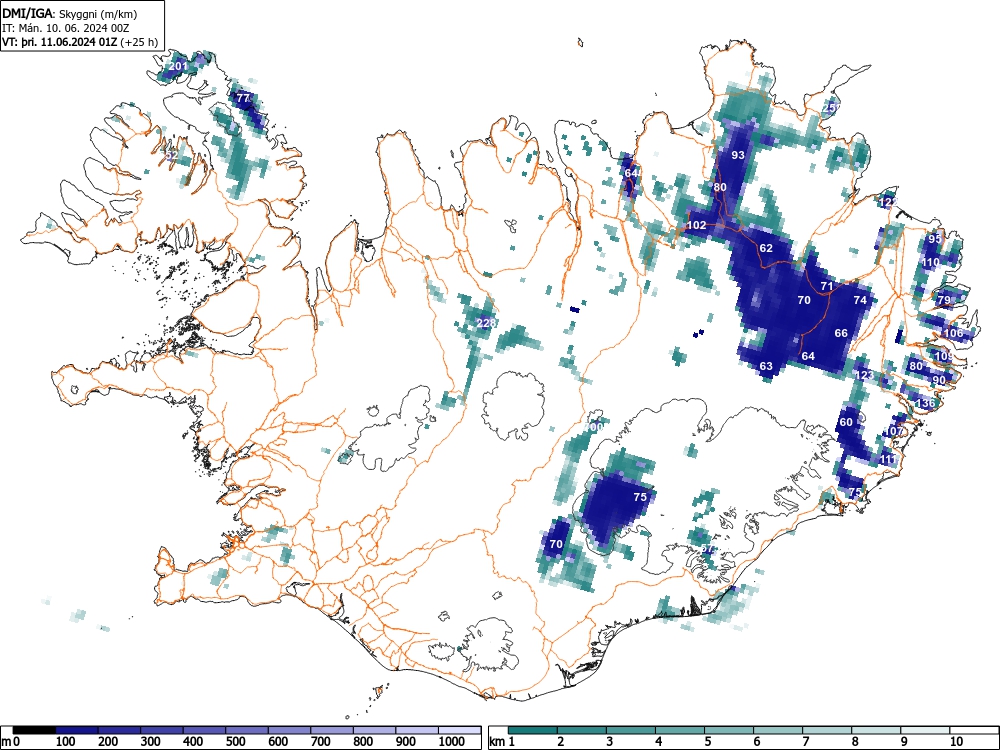
Task: Select the '74' visibility value
Action: 860,300
